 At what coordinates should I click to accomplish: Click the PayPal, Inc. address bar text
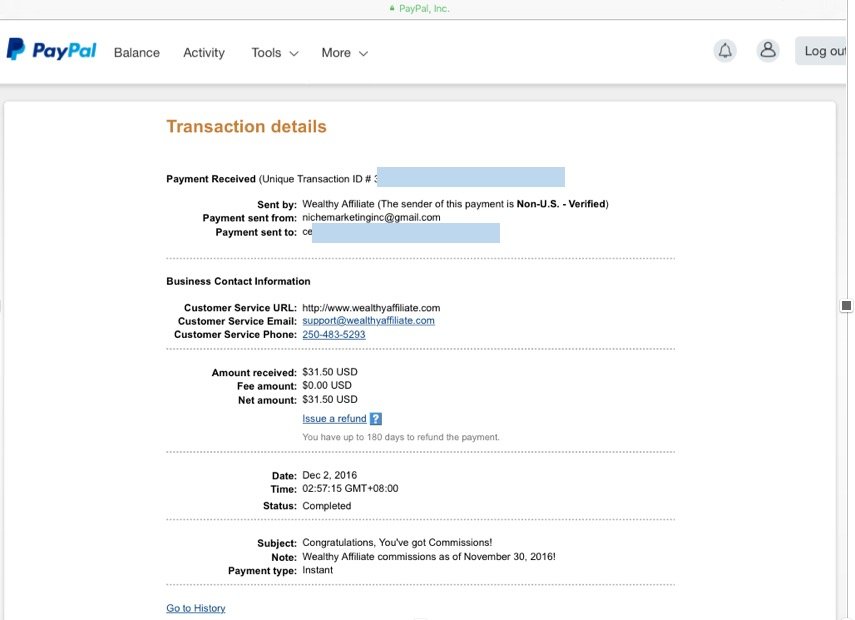click(424, 8)
